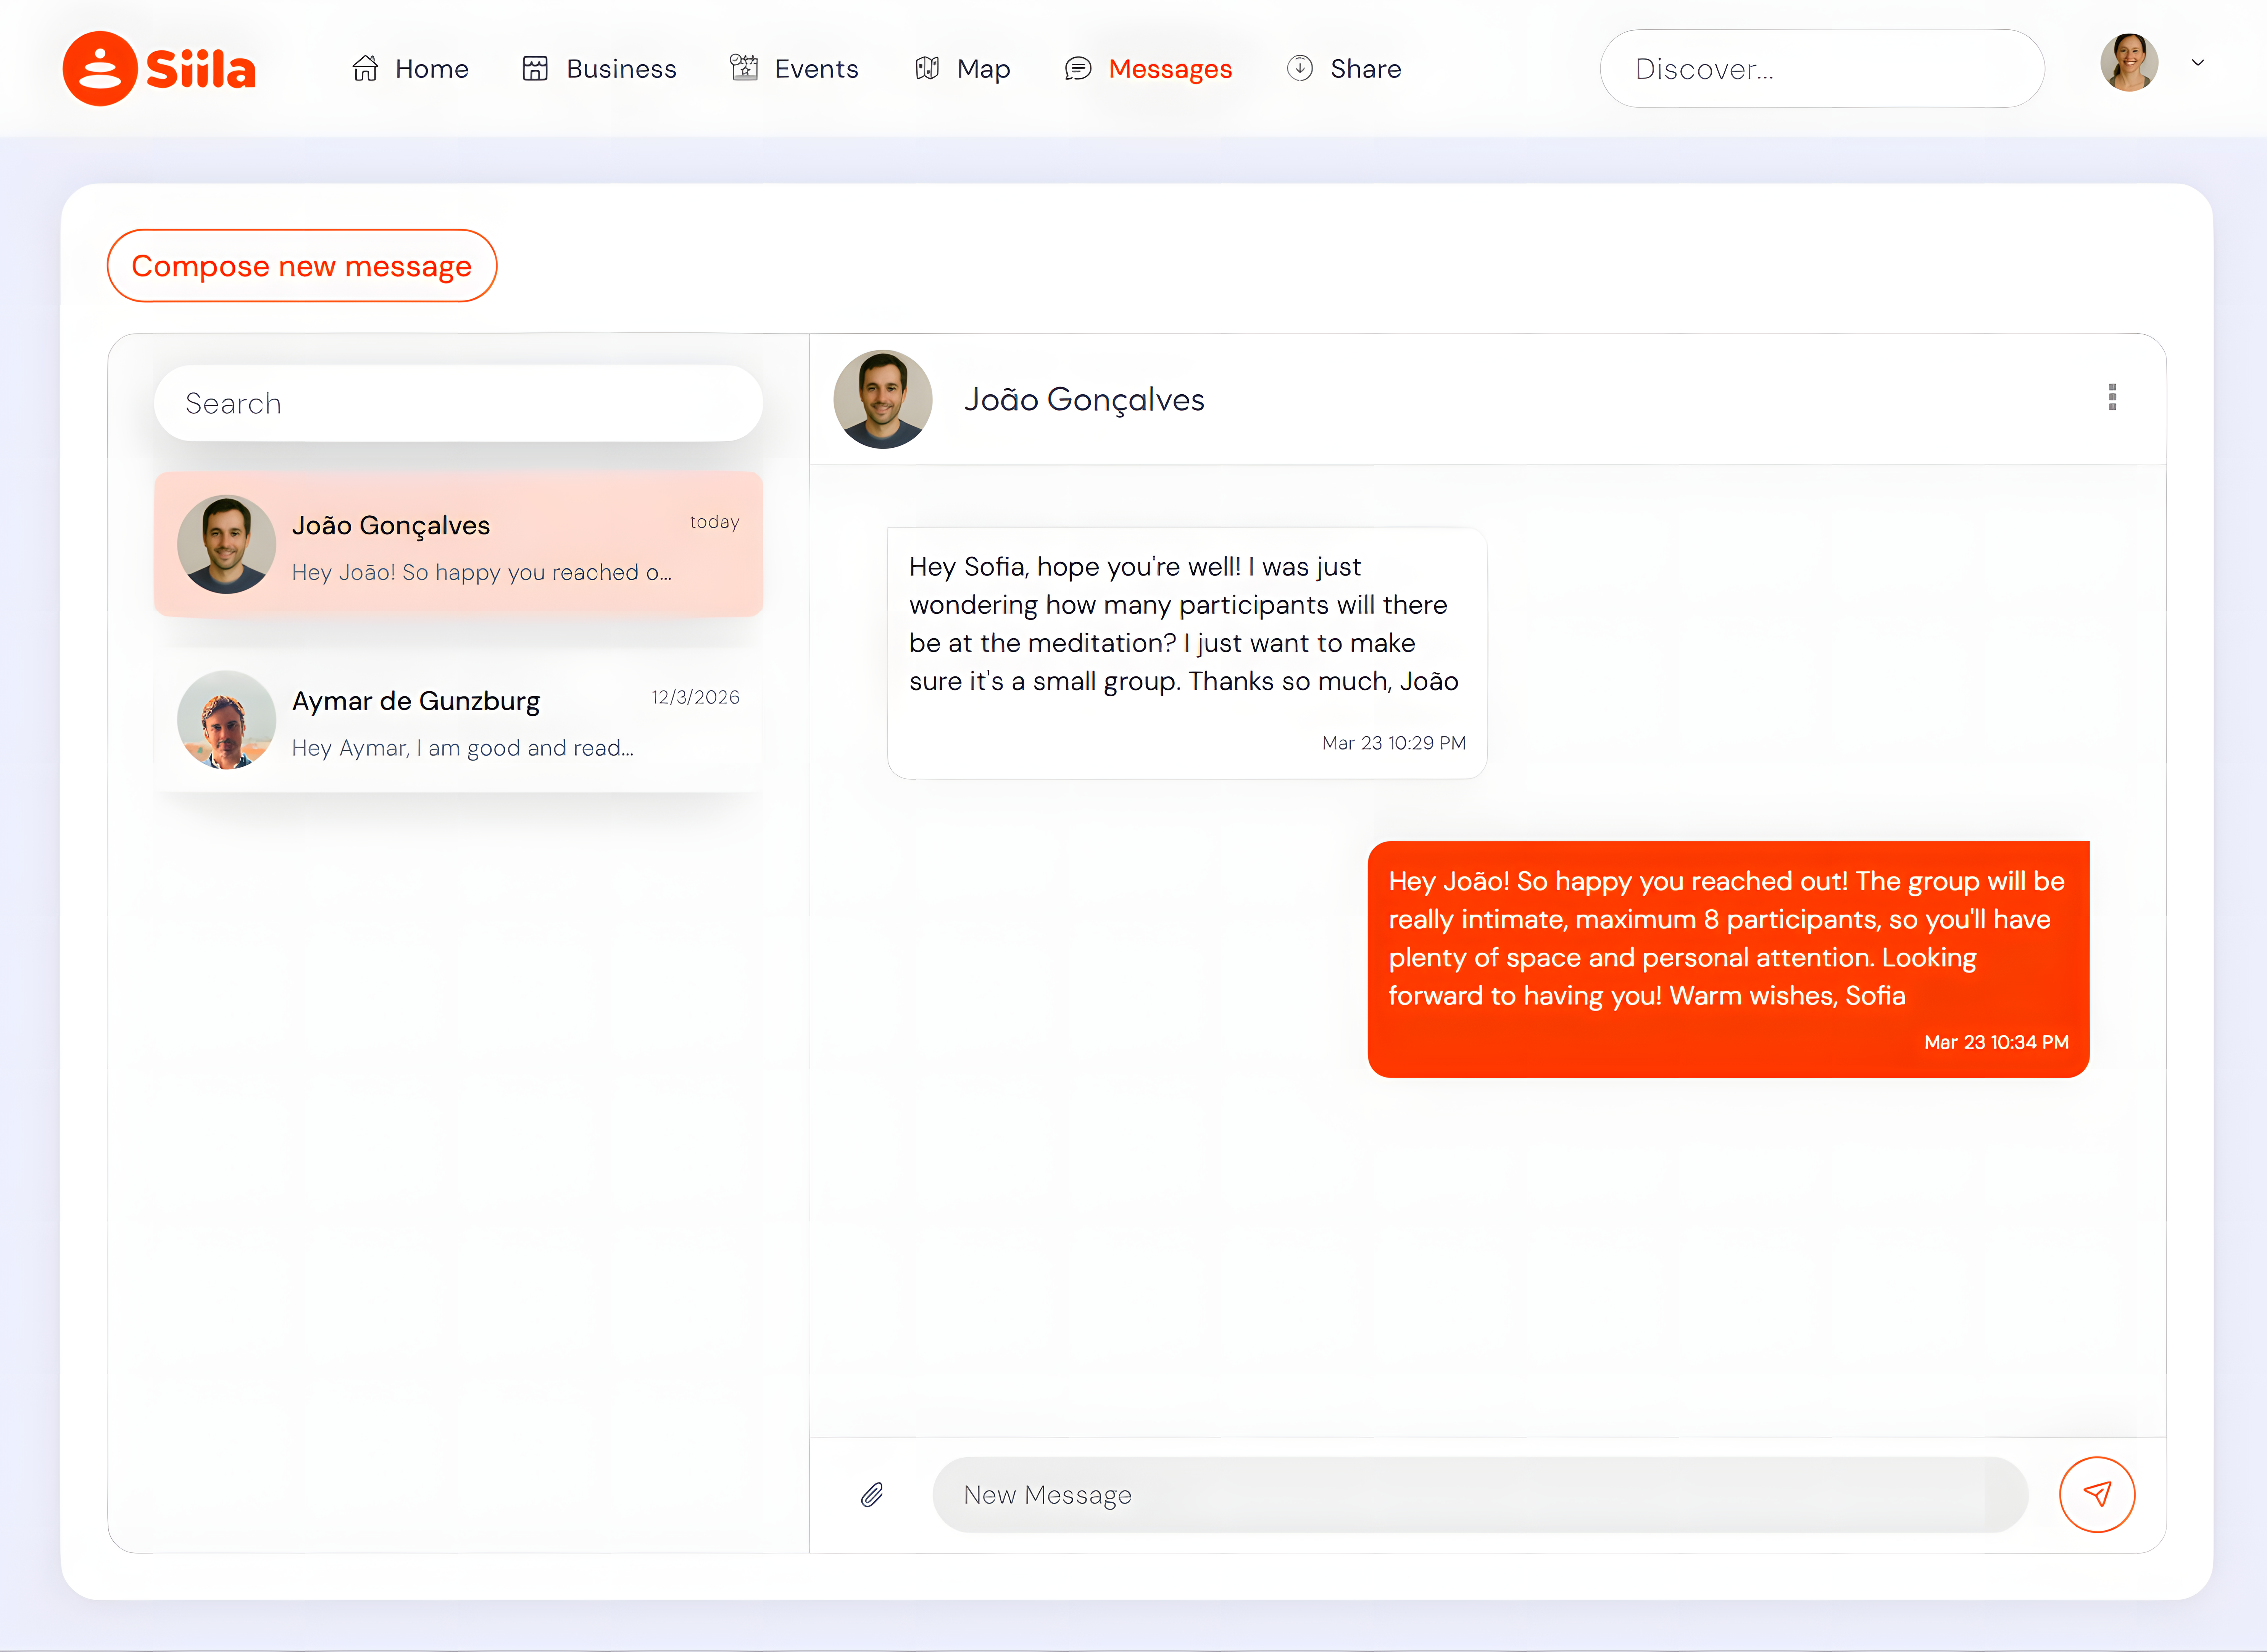
Task: Switch to the Map label
Action: coord(983,69)
